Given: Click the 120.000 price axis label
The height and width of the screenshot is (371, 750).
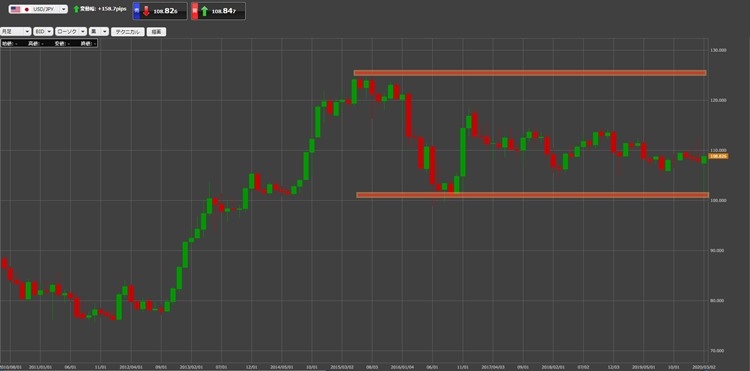Looking at the screenshot, I should (719, 100).
